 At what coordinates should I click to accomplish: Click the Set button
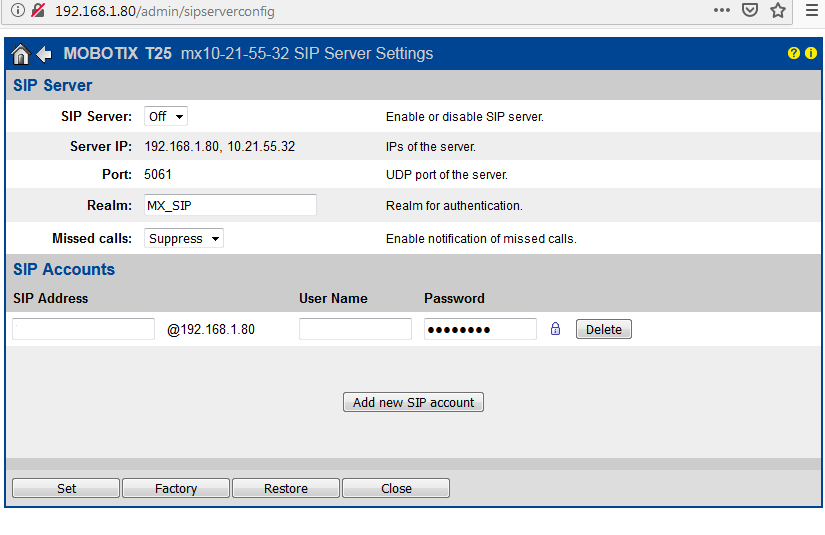66,488
